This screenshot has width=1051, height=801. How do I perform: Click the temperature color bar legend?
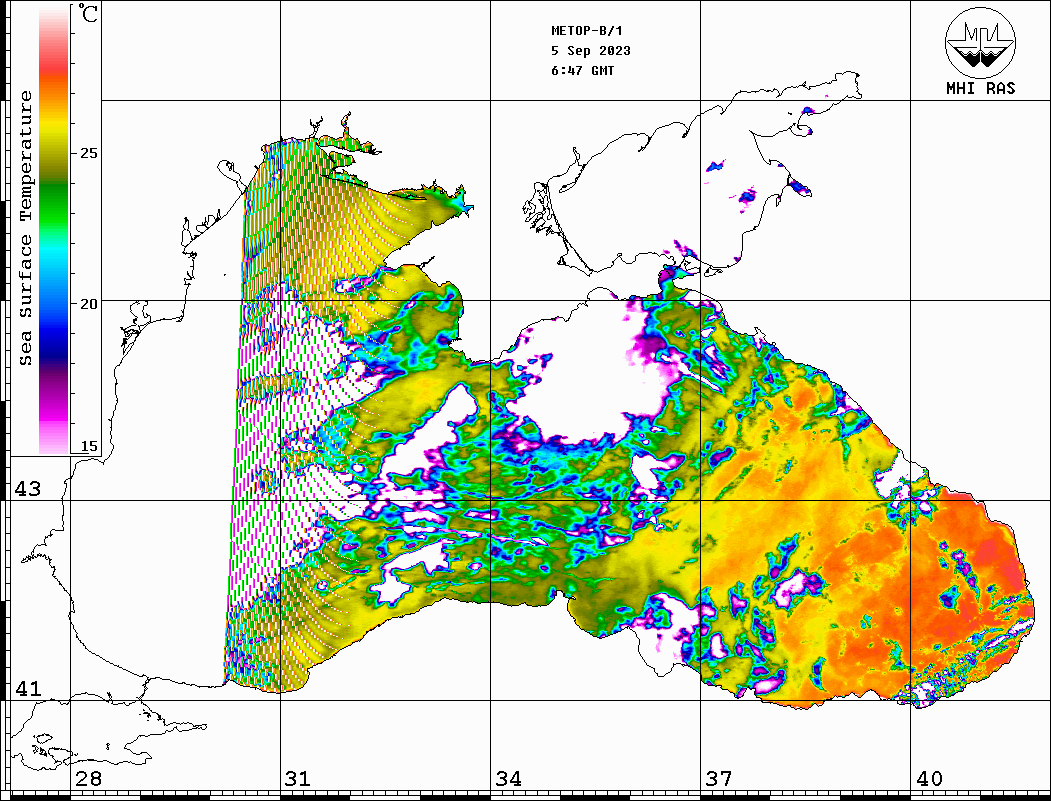tap(54, 231)
